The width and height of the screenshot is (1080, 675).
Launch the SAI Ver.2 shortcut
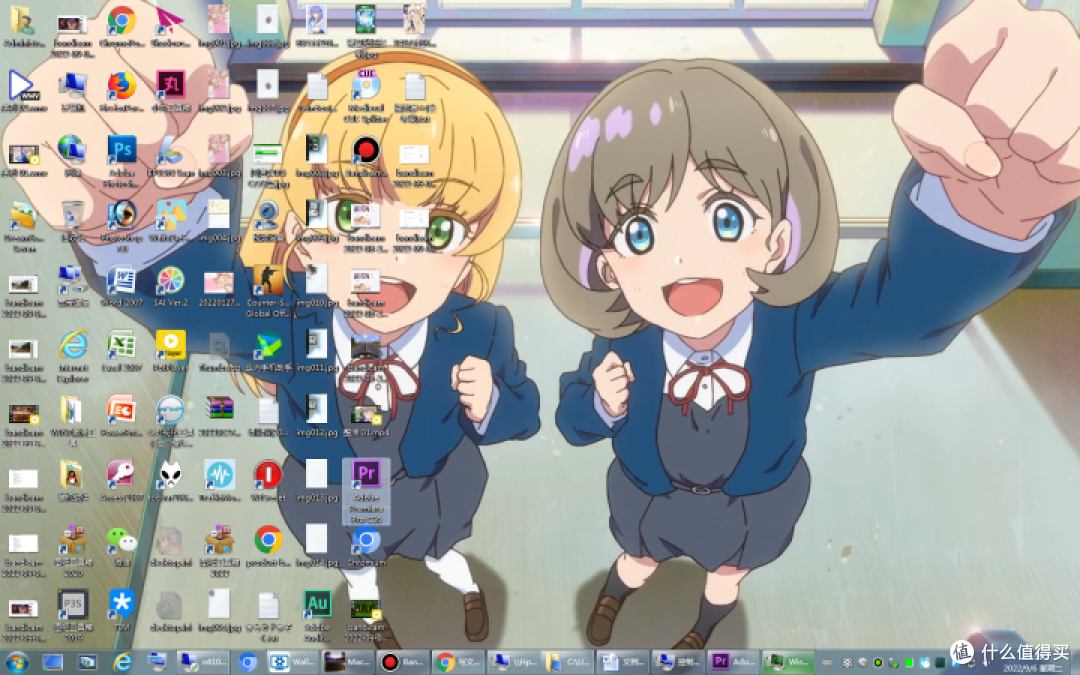point(170,287)
